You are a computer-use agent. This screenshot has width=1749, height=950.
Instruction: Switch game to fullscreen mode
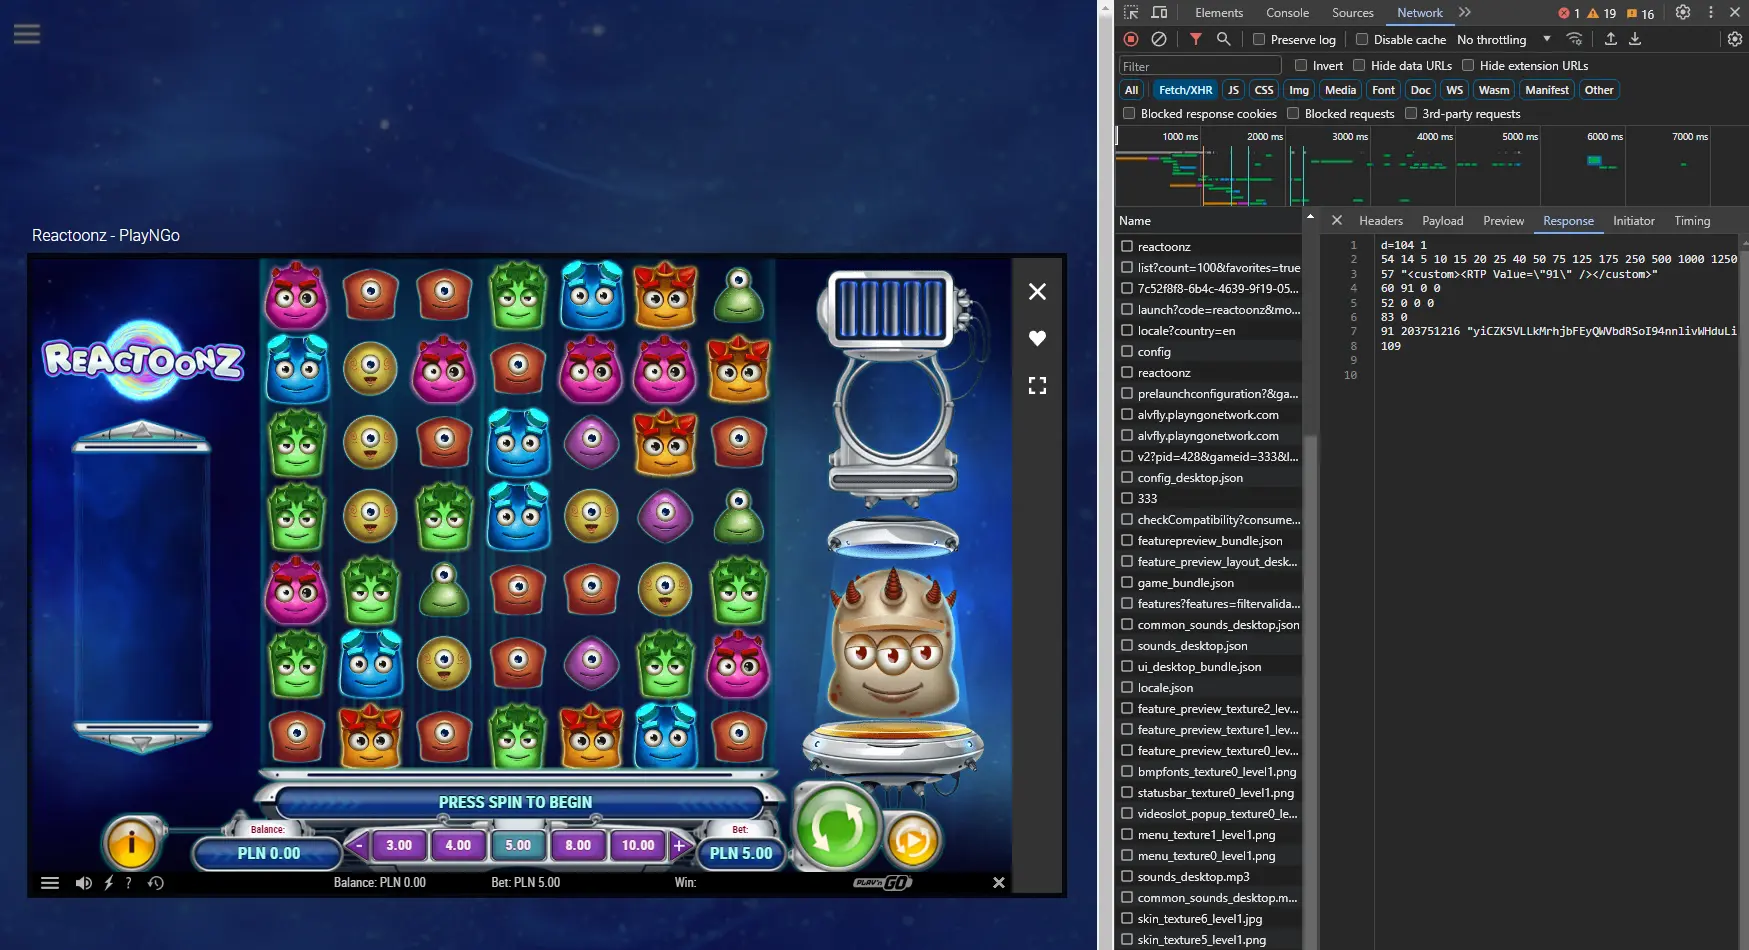coord(1037,385)
